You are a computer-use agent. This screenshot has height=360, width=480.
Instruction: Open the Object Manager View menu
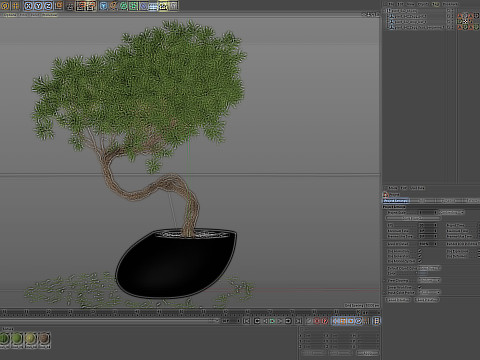point(411,4)
